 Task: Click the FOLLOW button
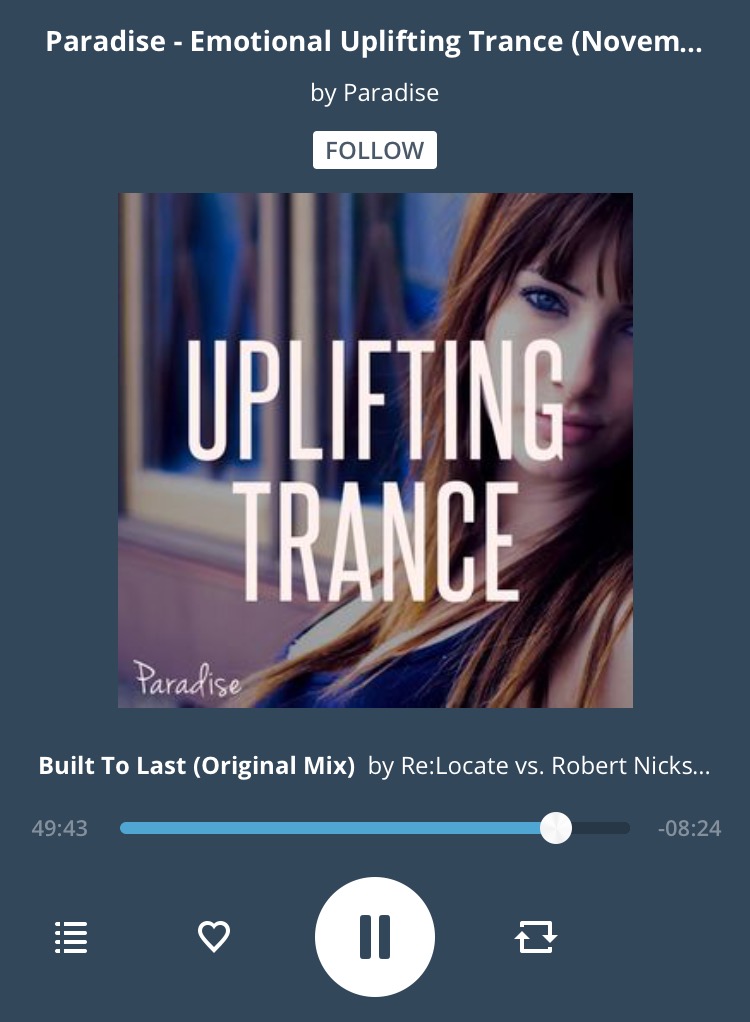375,150
